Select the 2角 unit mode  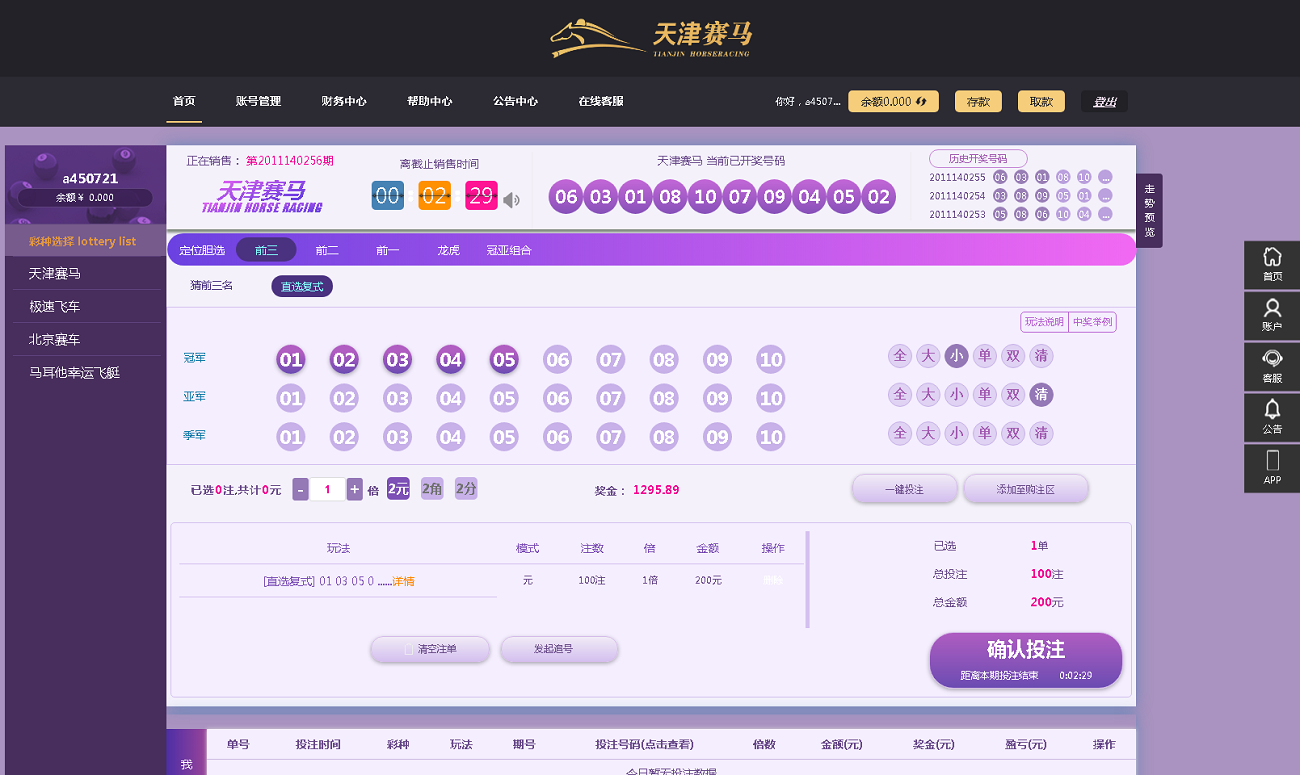point(432,489)
